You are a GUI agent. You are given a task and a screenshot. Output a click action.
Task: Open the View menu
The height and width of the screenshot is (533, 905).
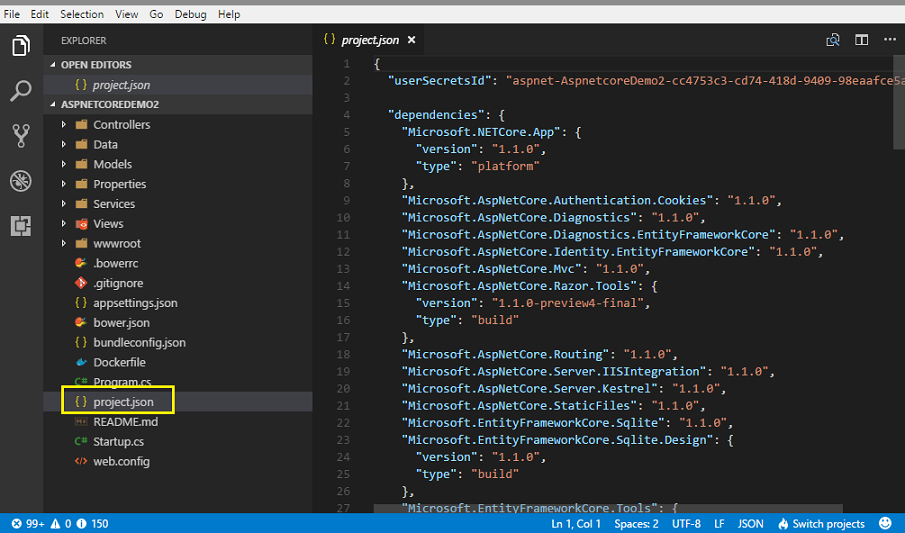pyautogui.click(x=126, y=14)
